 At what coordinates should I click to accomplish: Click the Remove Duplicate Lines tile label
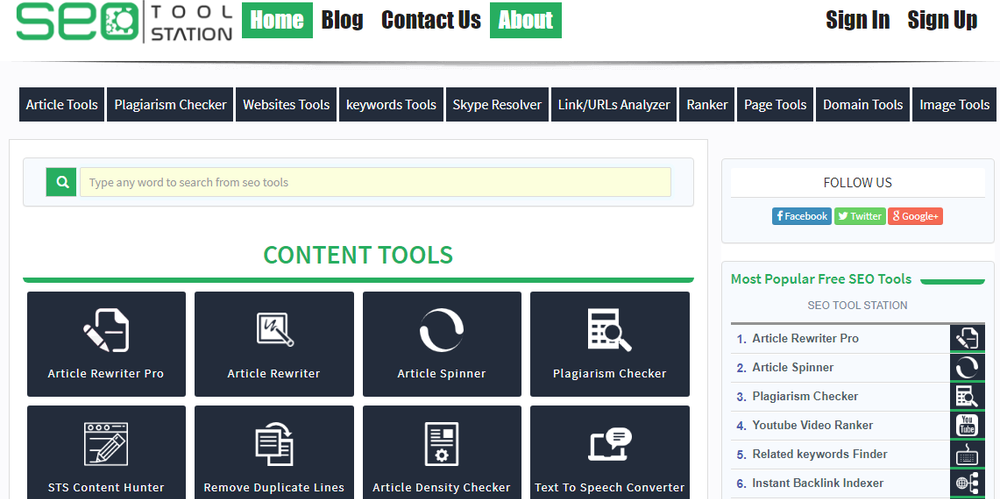pyautogui.click(x=274, y=488)
